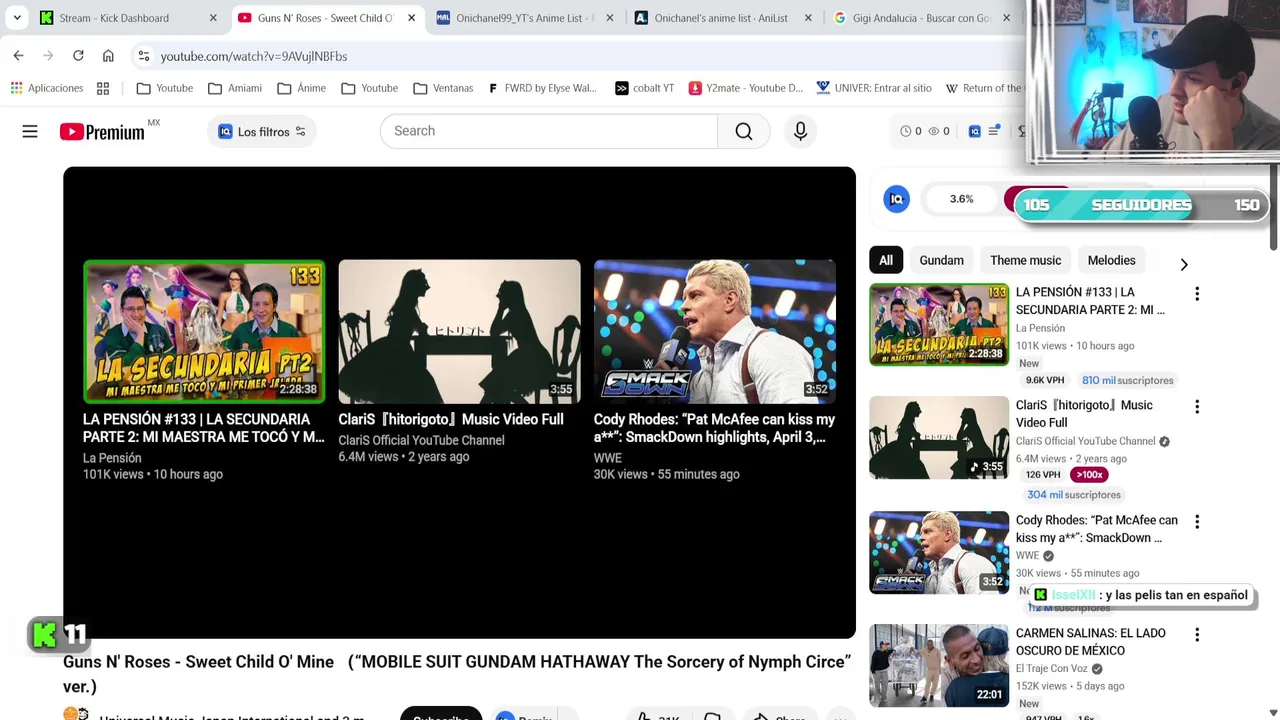Screen dimensions: 1280x720
Task: Select the All topic chip
Action: pyautogui.click(x=886, y=260)
